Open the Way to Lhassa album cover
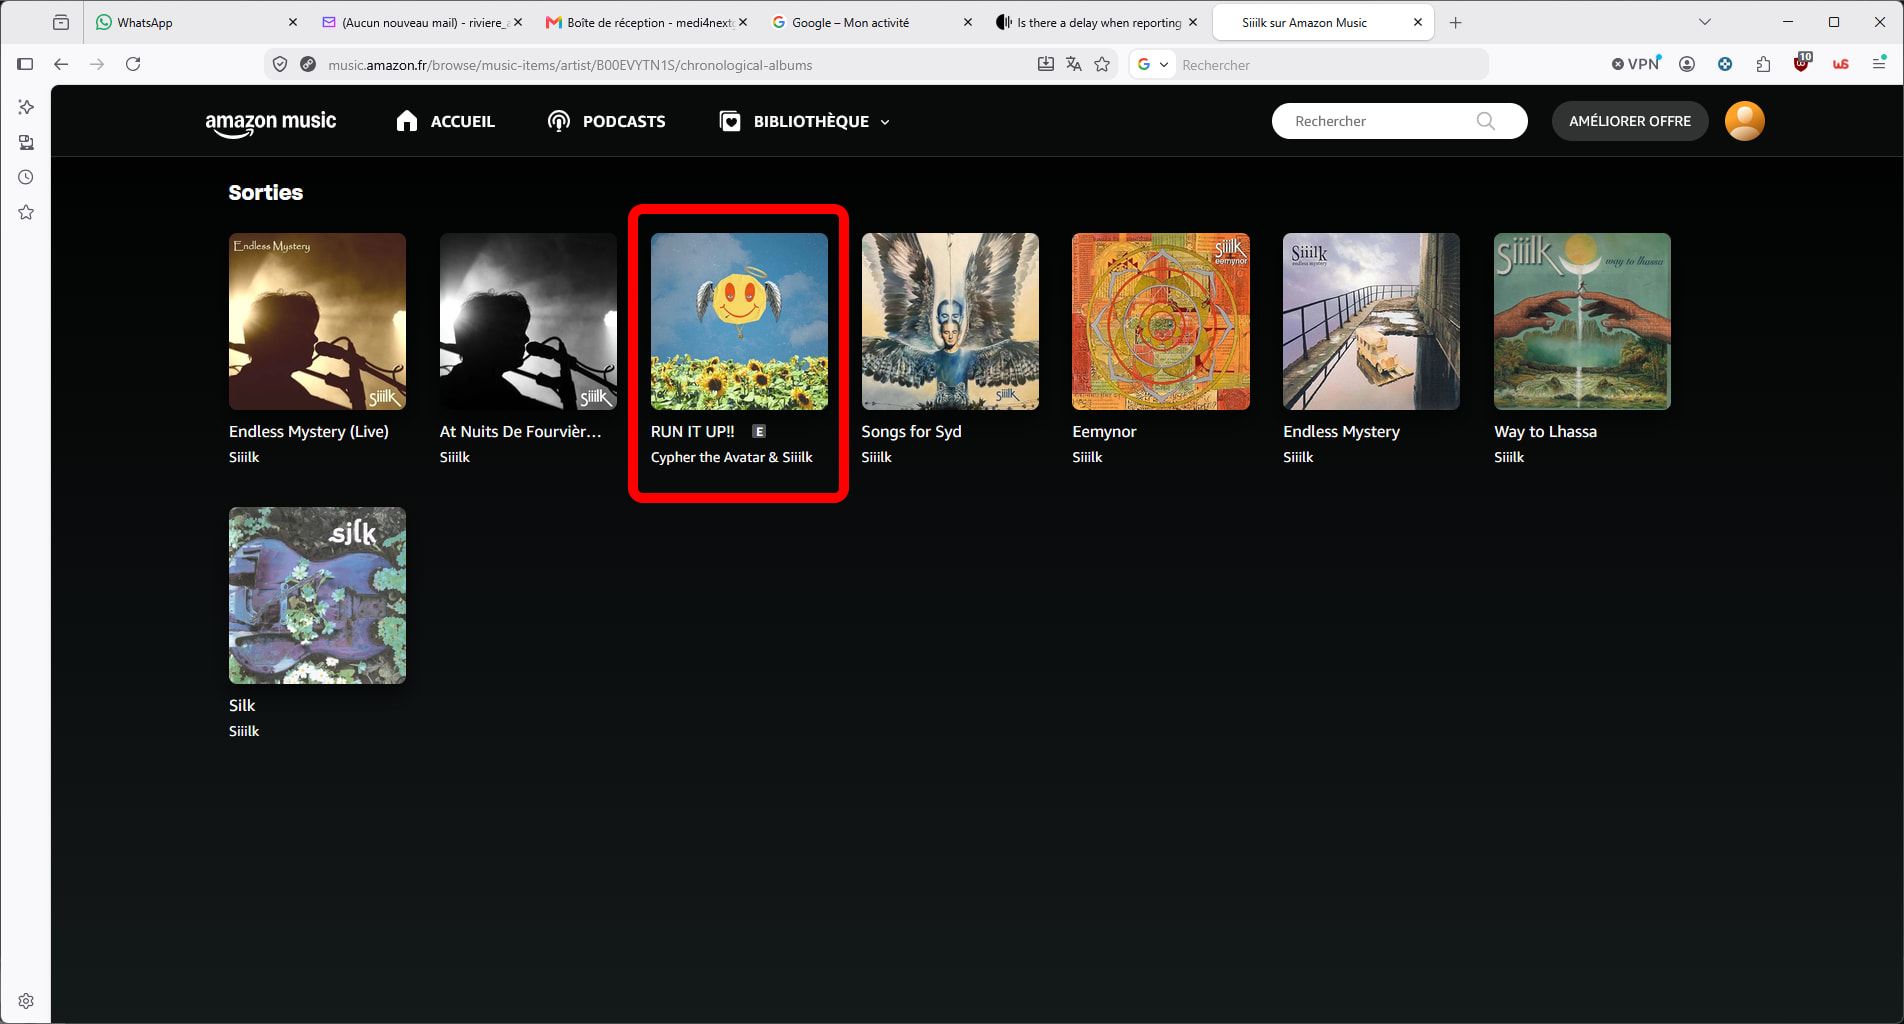This screenshot has width=1904, height=1024. pyautogui.click(x=1582, y=321)
